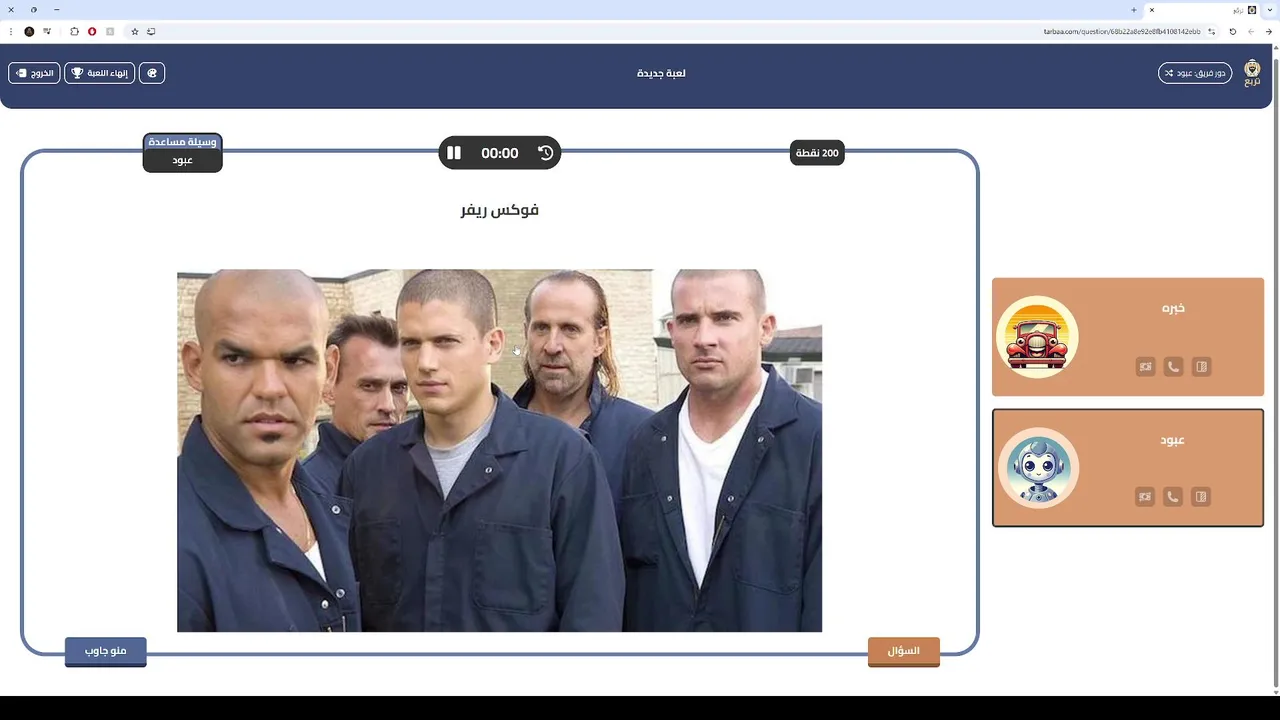Viewport: 1280px width, 720px height.
Task: Pause the question countdown timer
Action: coord(454,153)
